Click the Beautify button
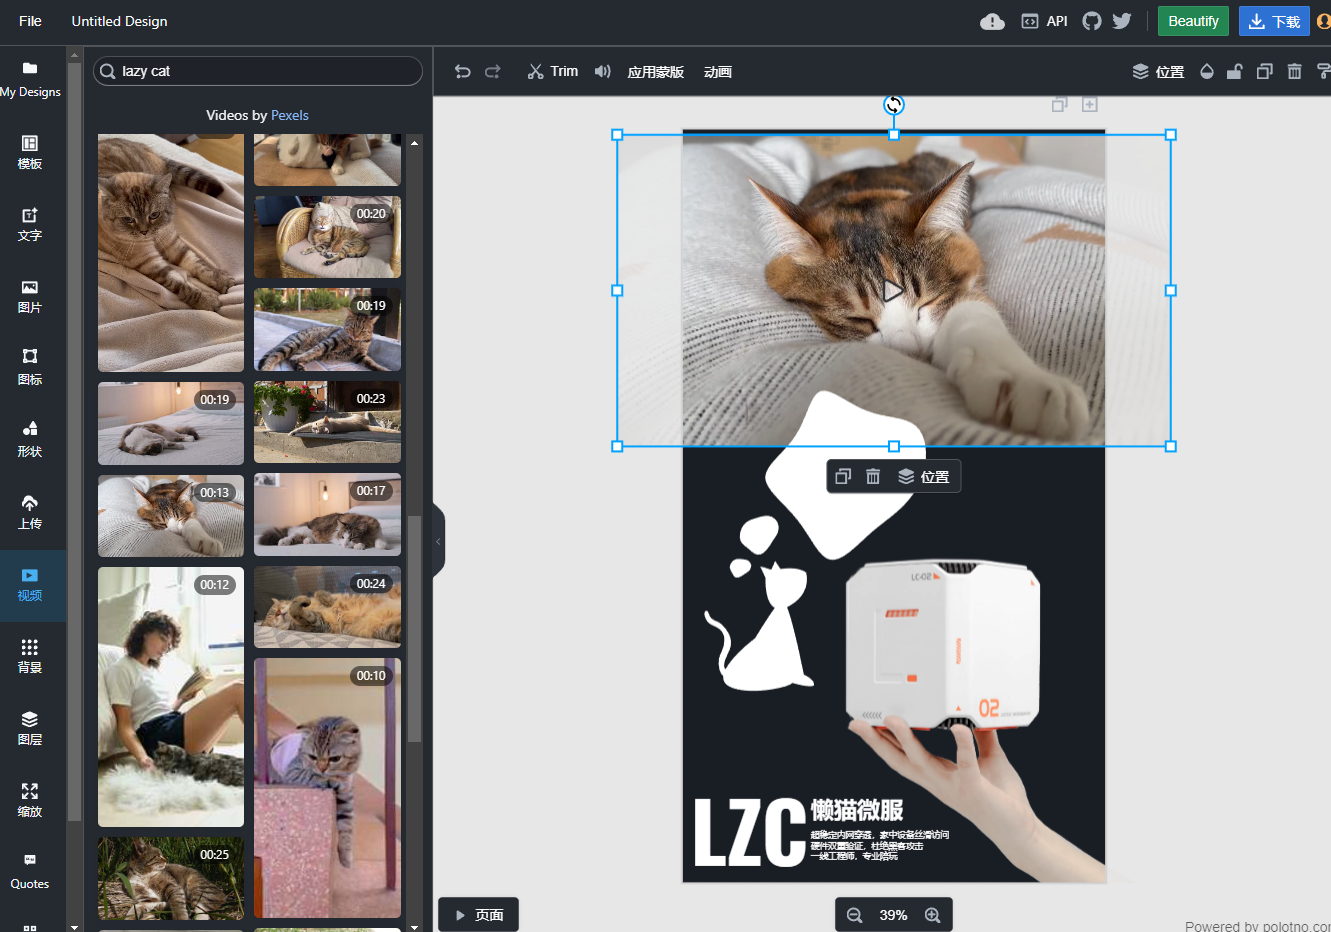Image resolution: width=1331 pixels, height=932 pixels. point(1193,21)
